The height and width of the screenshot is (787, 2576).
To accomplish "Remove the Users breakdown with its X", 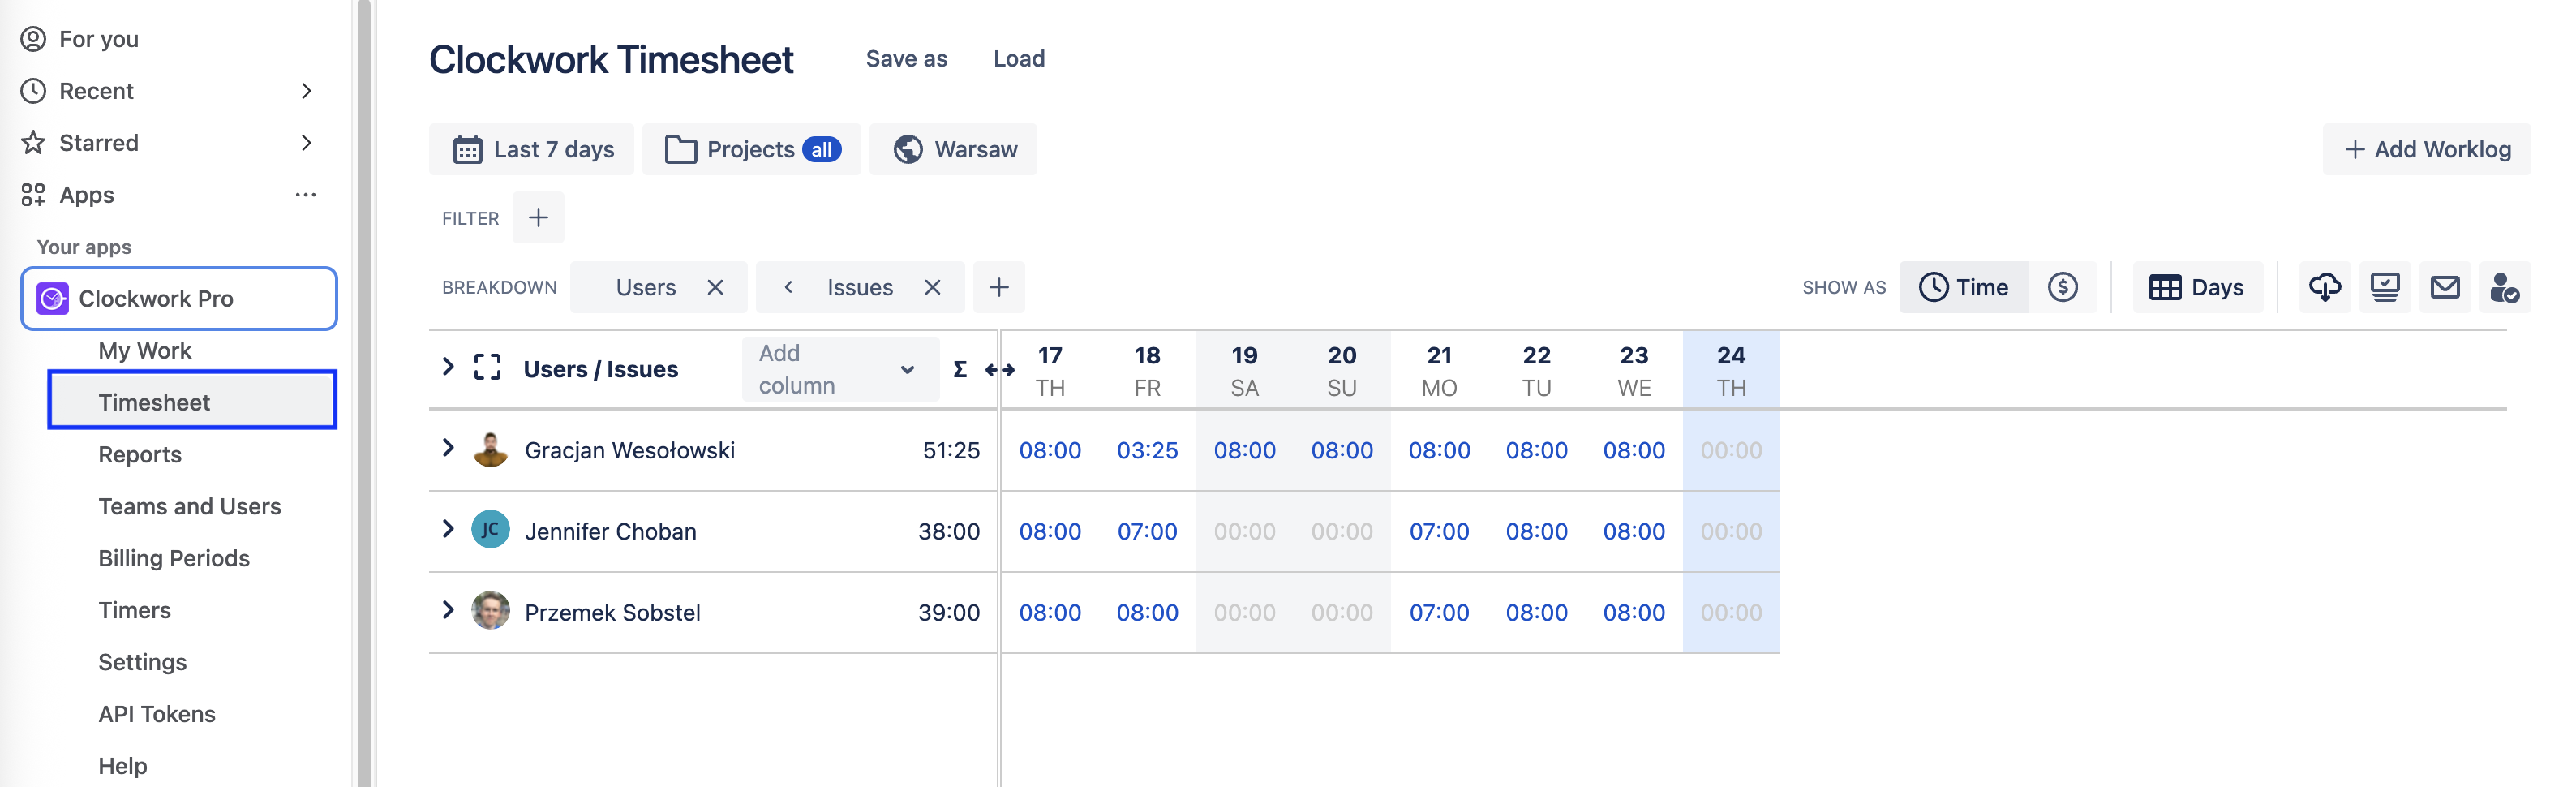I will (x=716, y=287).
